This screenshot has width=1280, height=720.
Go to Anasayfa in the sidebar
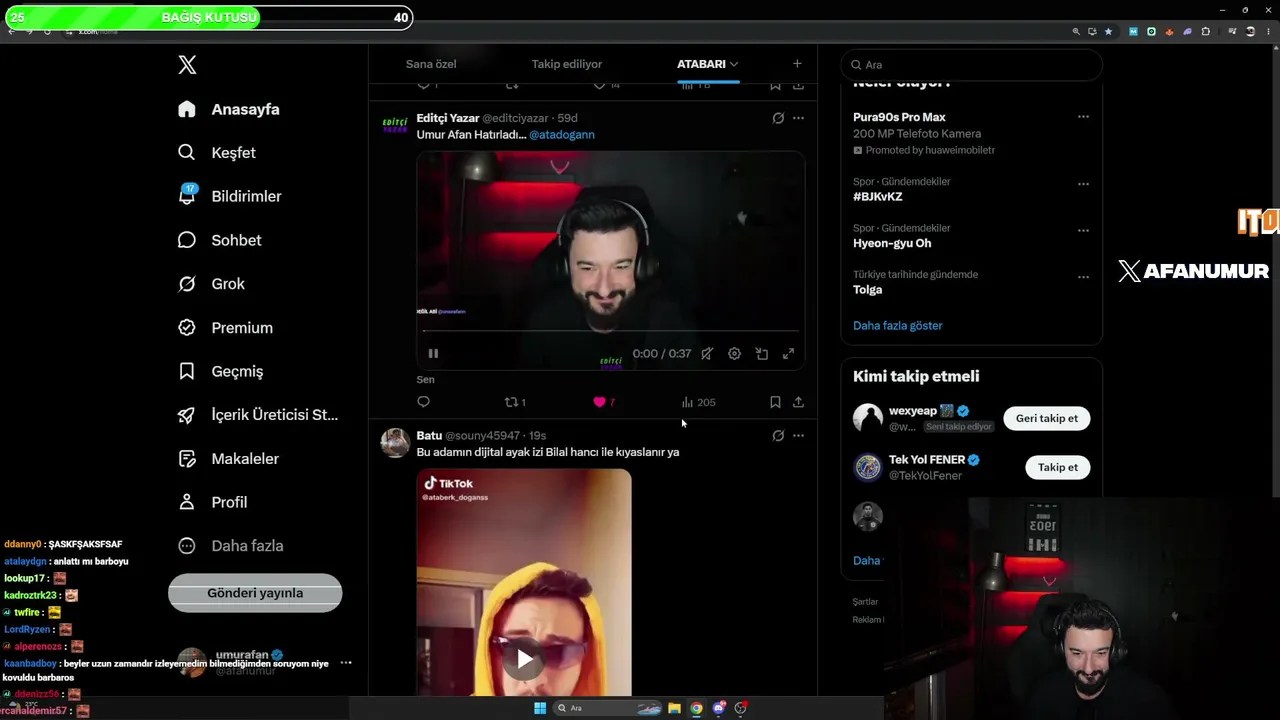point(229,109)
